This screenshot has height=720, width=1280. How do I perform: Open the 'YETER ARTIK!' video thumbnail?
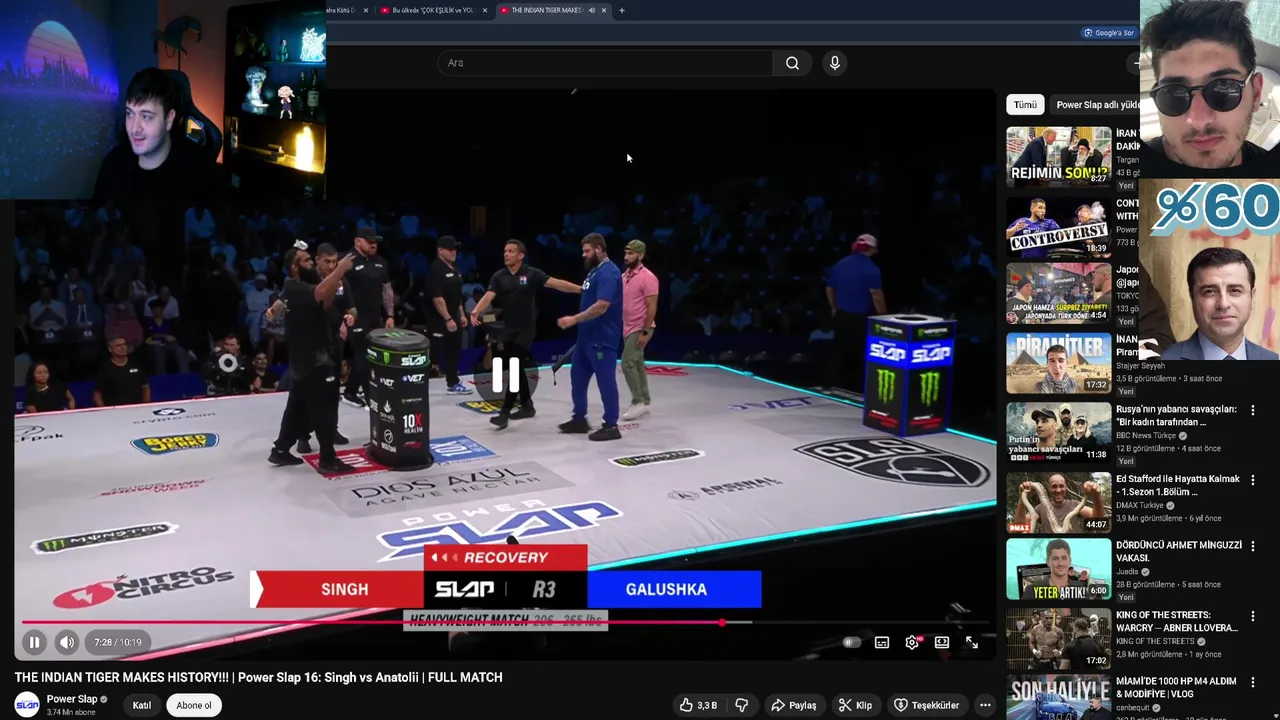(x=1058, y=568)
